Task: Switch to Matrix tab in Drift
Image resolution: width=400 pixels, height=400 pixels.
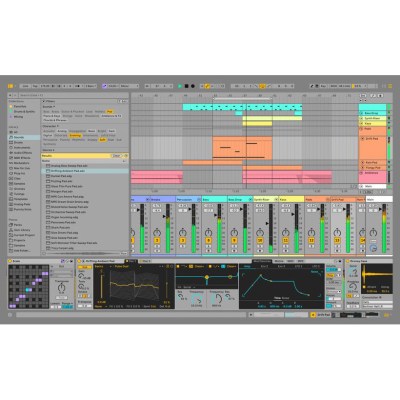Action: coord(279,261)
